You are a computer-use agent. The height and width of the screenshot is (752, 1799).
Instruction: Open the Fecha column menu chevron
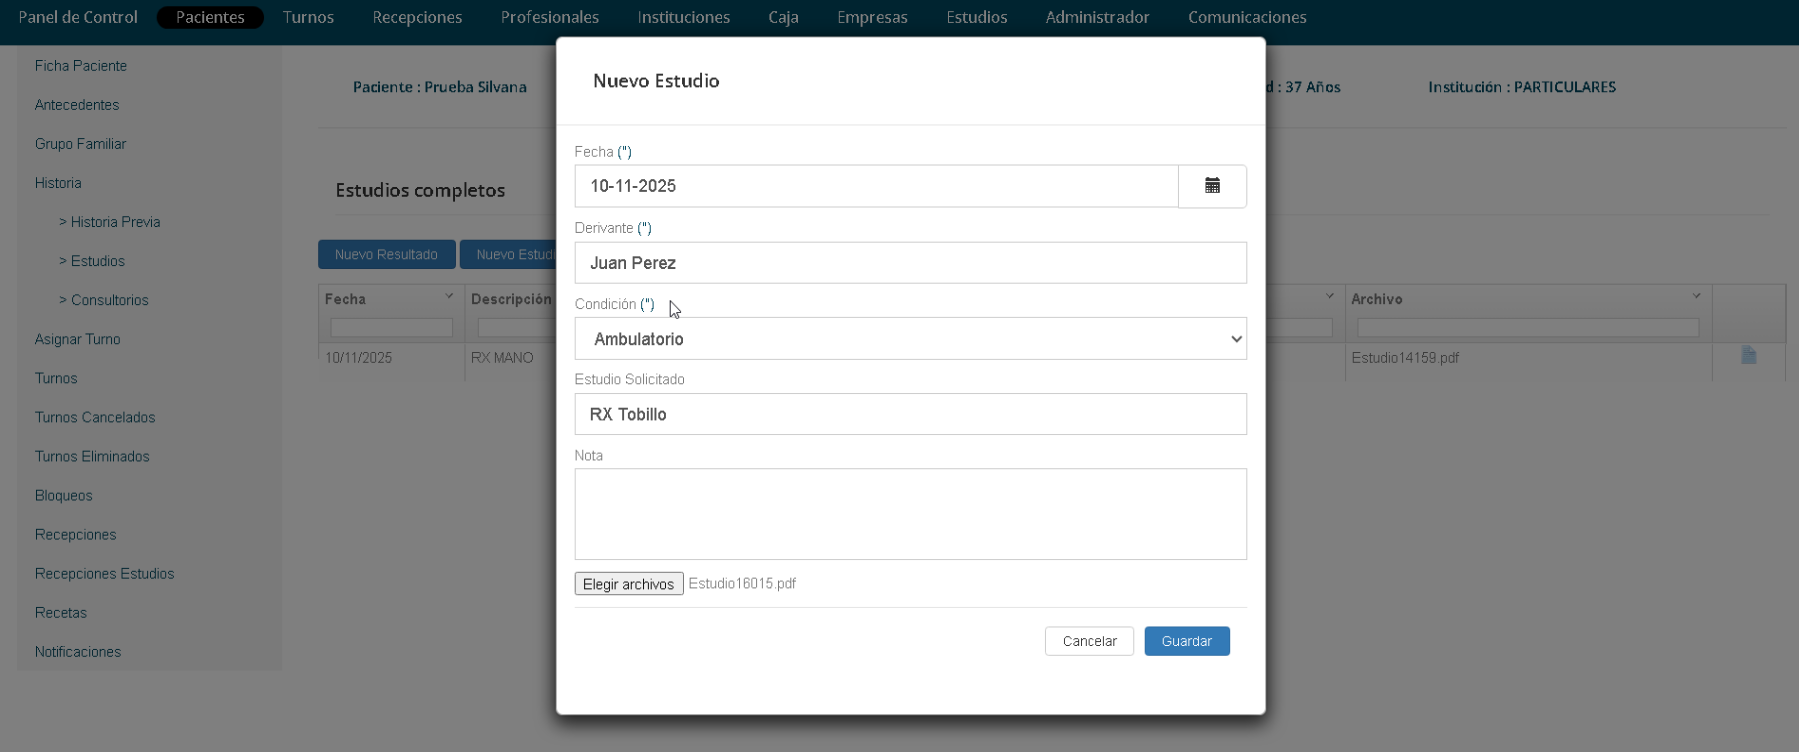point(449,296)
